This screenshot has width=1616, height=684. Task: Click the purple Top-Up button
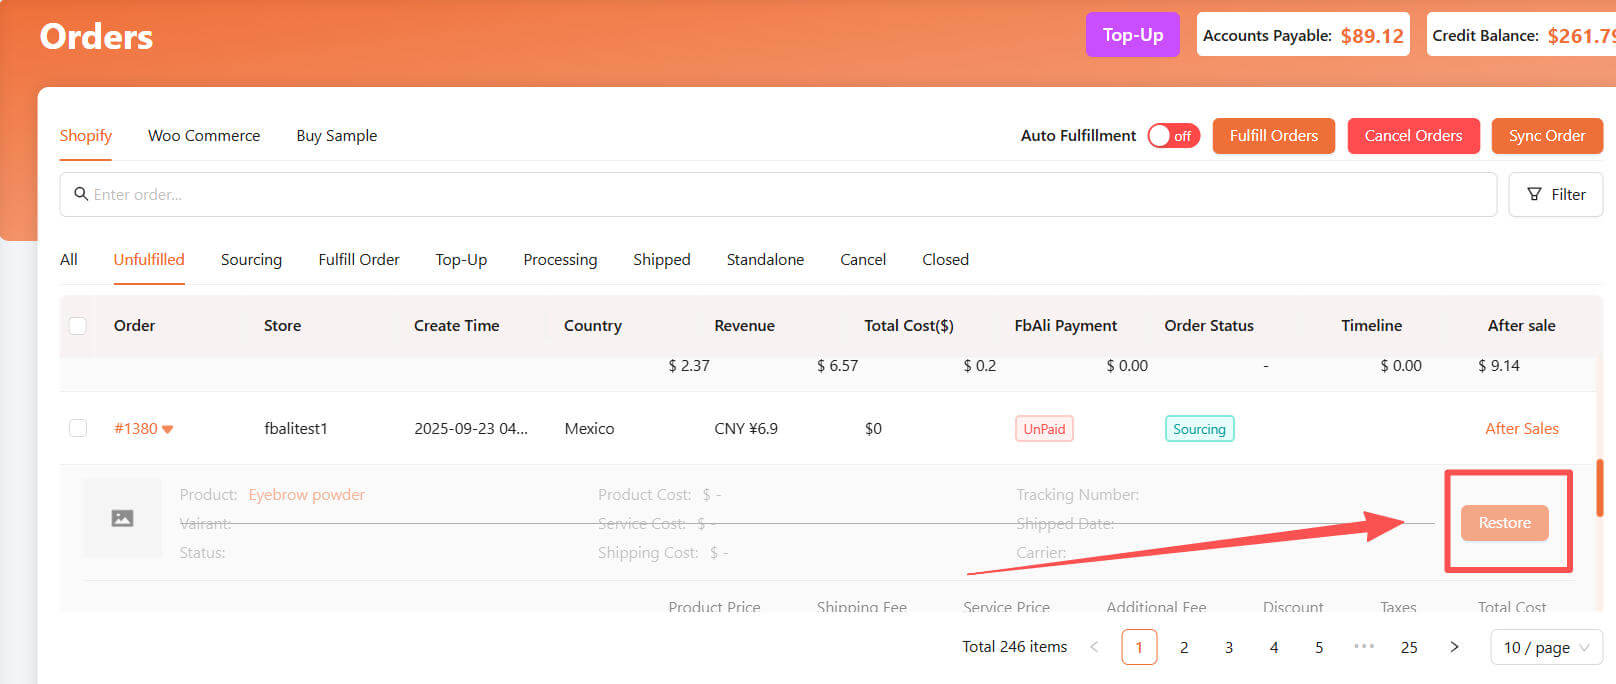pyautogui.click(x=1132, y=35)
